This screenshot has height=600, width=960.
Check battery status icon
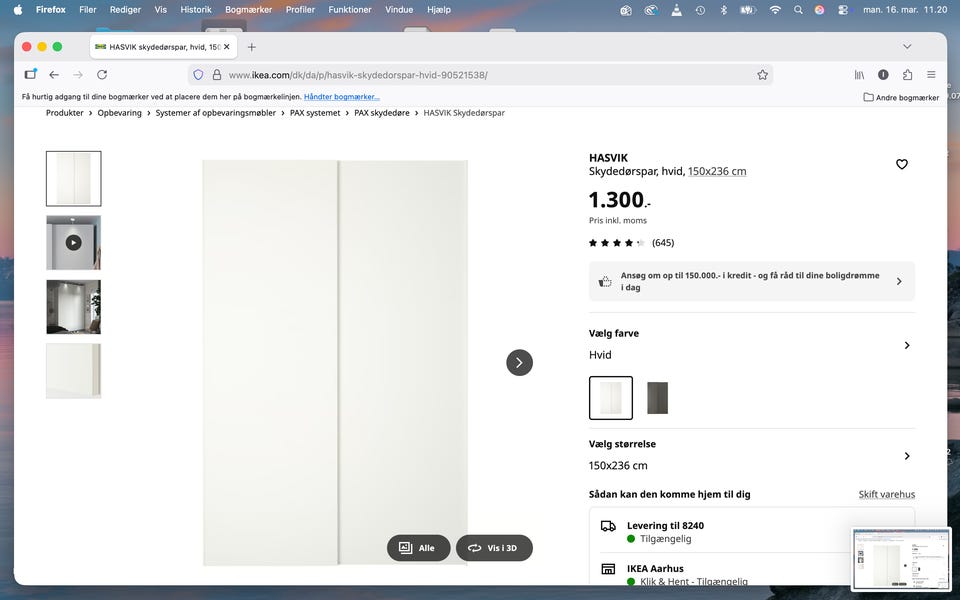click(x=748, y=10)
